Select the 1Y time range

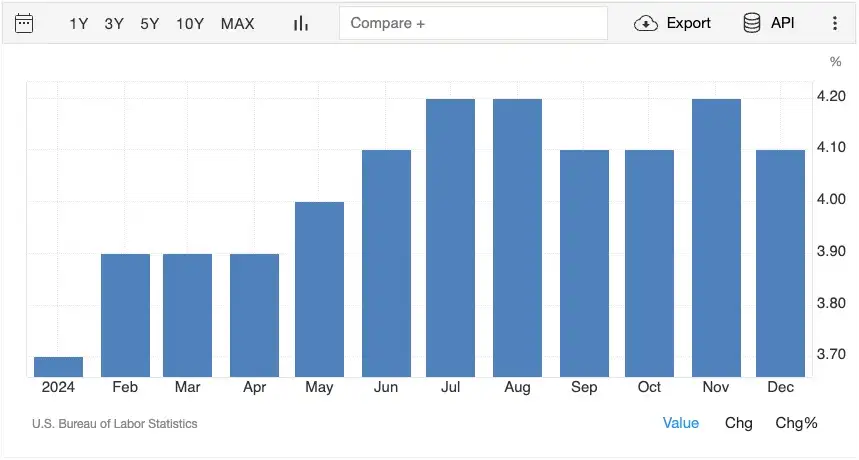pyautogui.click(x=79, y=23)
